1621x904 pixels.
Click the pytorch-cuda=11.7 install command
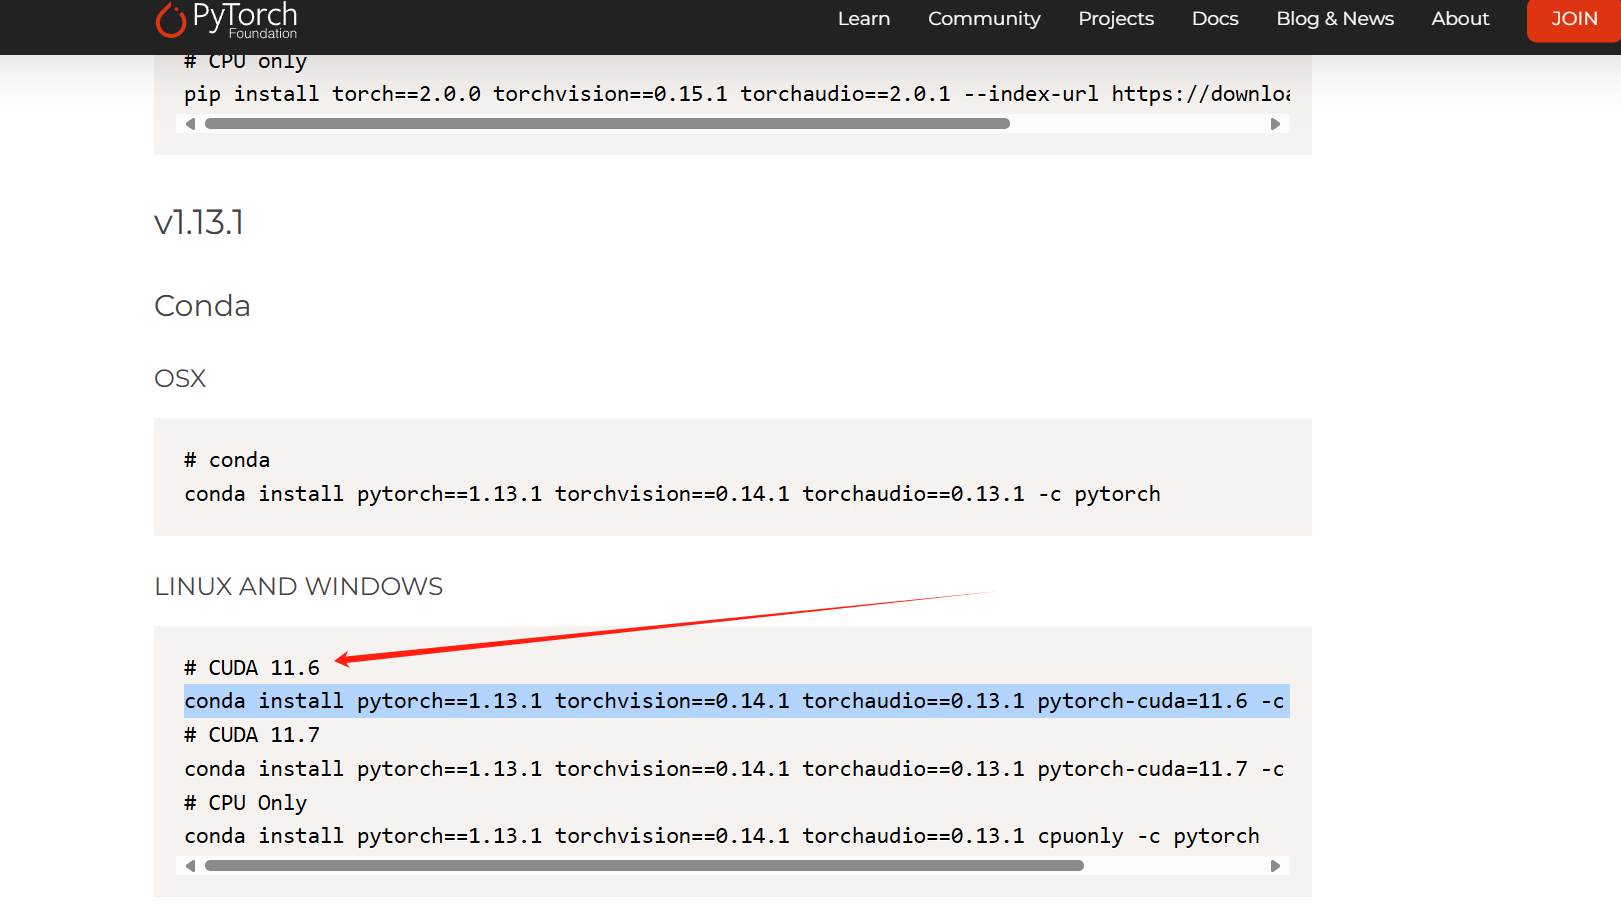[736, 769]
